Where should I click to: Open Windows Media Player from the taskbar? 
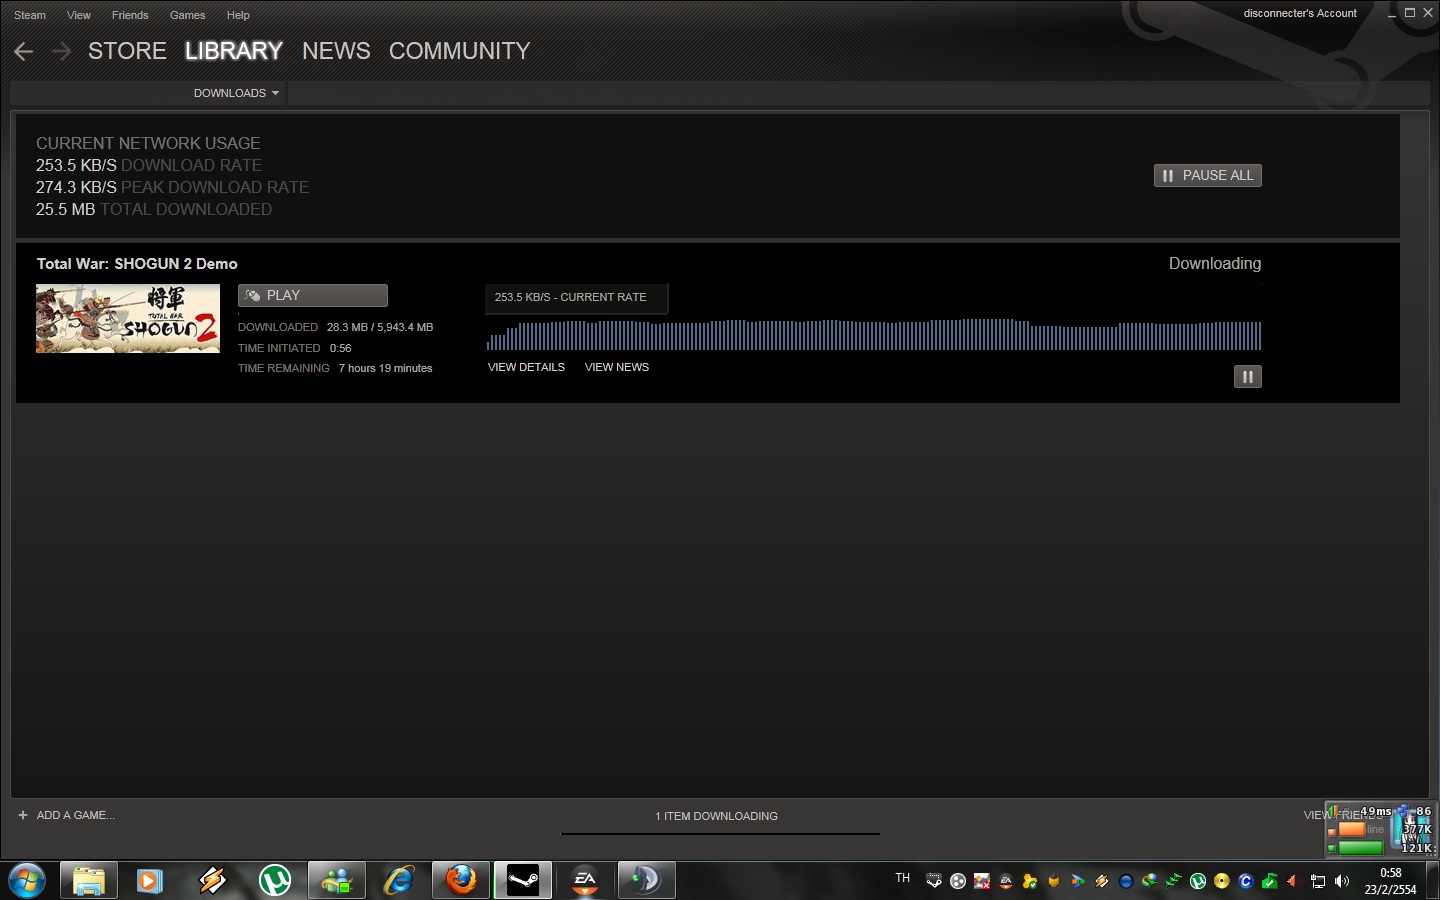[x=150, y=881]
